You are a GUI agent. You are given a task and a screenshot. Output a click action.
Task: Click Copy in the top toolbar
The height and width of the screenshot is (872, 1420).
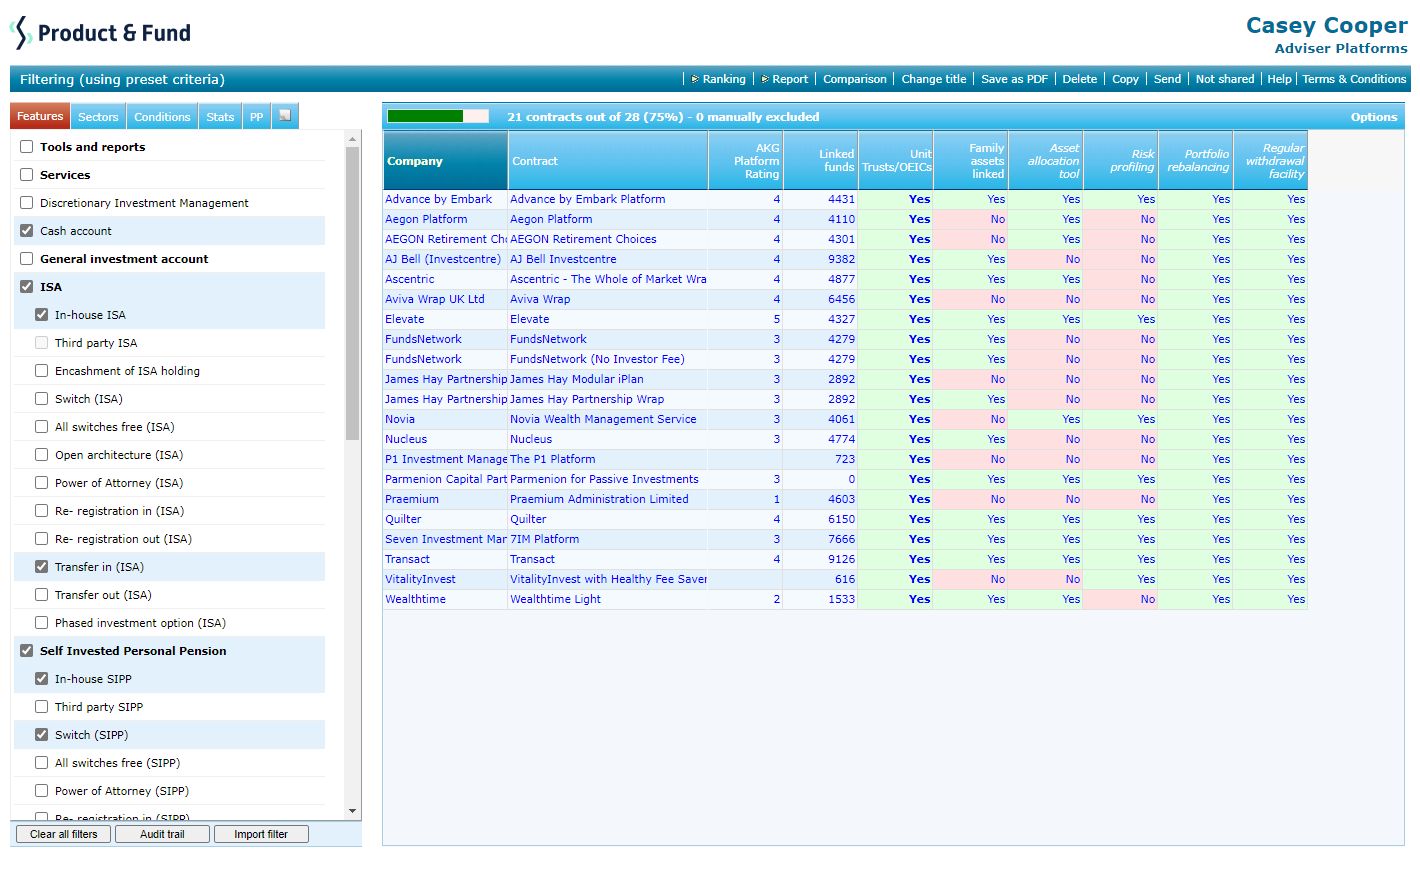[x=1126, y=79]
